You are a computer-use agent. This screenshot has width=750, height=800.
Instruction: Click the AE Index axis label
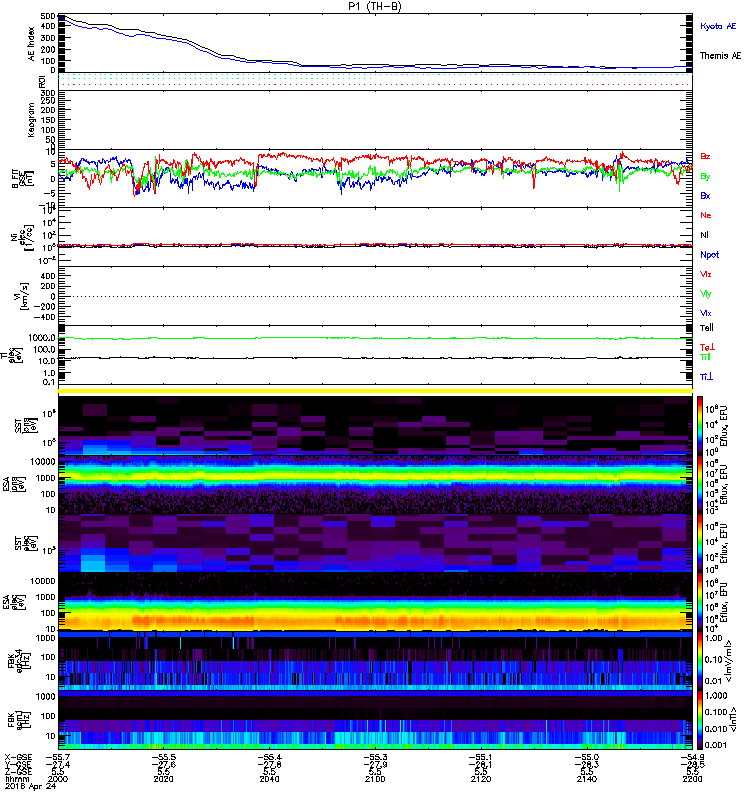(x=31, y=44)
